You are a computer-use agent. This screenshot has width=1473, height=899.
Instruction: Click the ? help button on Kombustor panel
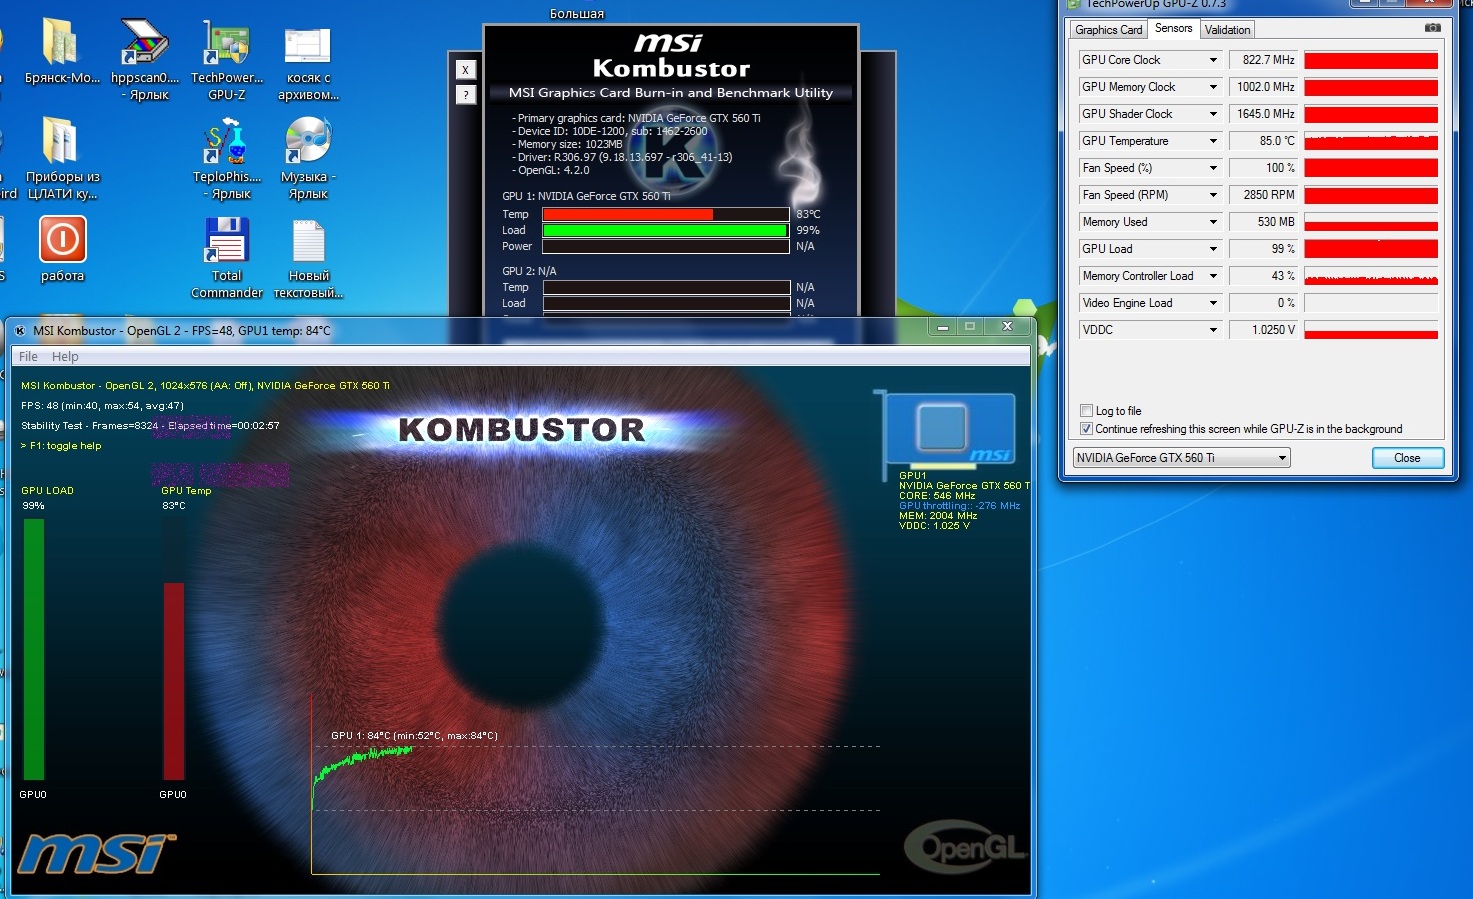[x=465, y=95]
